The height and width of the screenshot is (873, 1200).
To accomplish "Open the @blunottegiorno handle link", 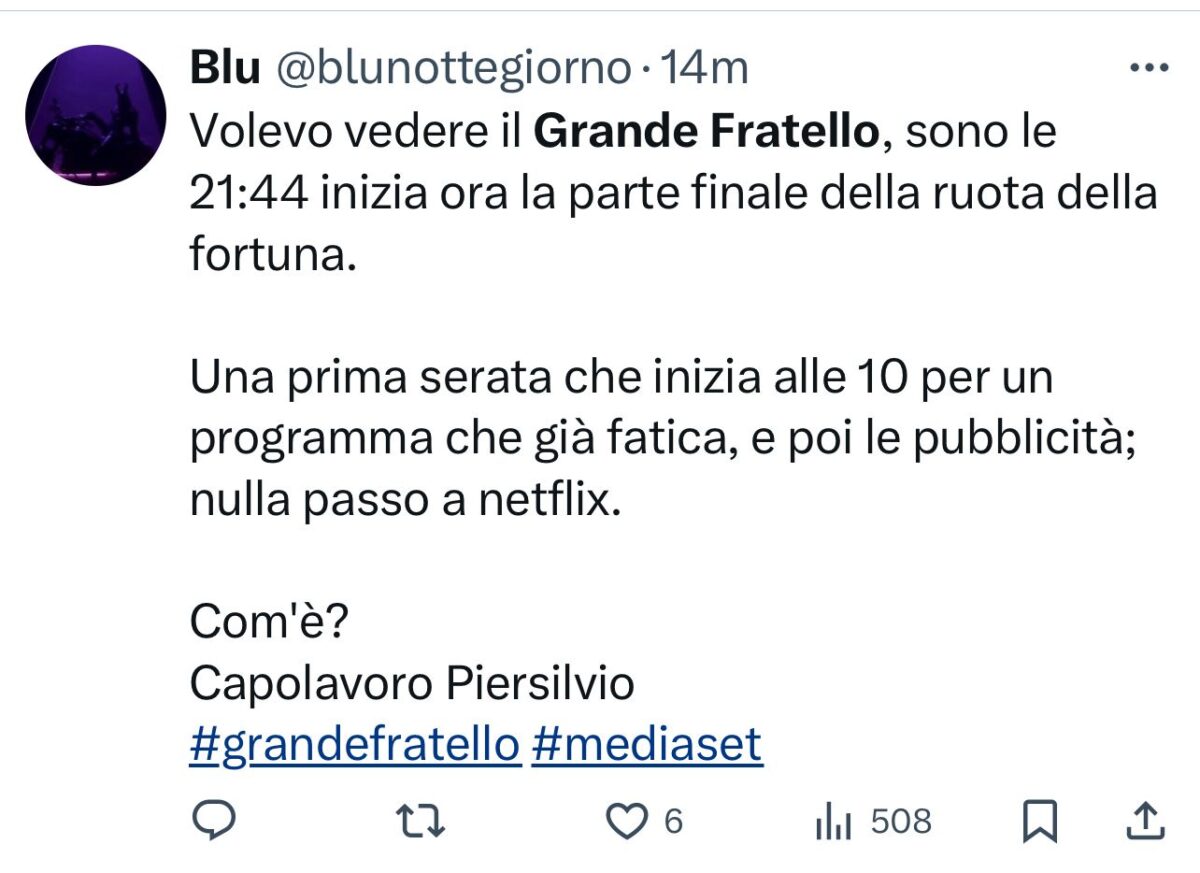I will (452, 69).
